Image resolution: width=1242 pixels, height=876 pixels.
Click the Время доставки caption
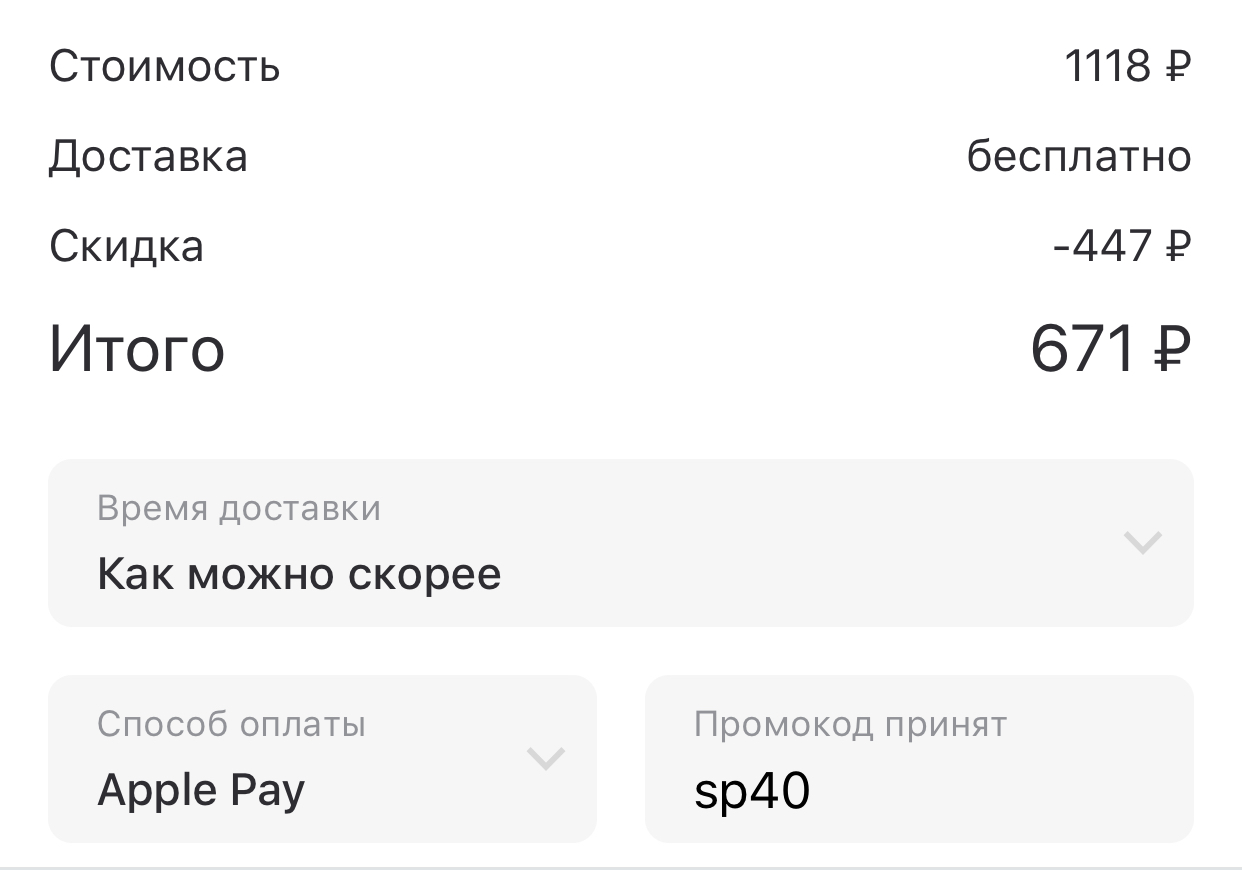click(x=239, y=508)
